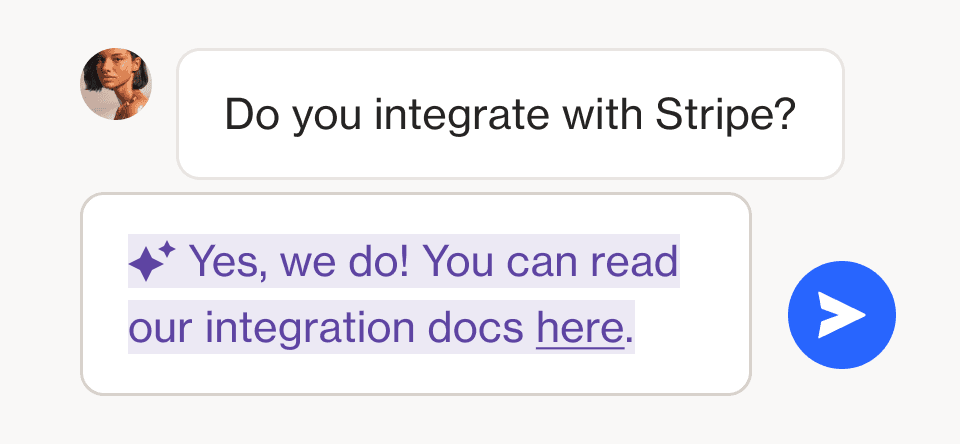Open the underlined "here" docs link
Screen dimensions: 960x444
tap(580, 328)
